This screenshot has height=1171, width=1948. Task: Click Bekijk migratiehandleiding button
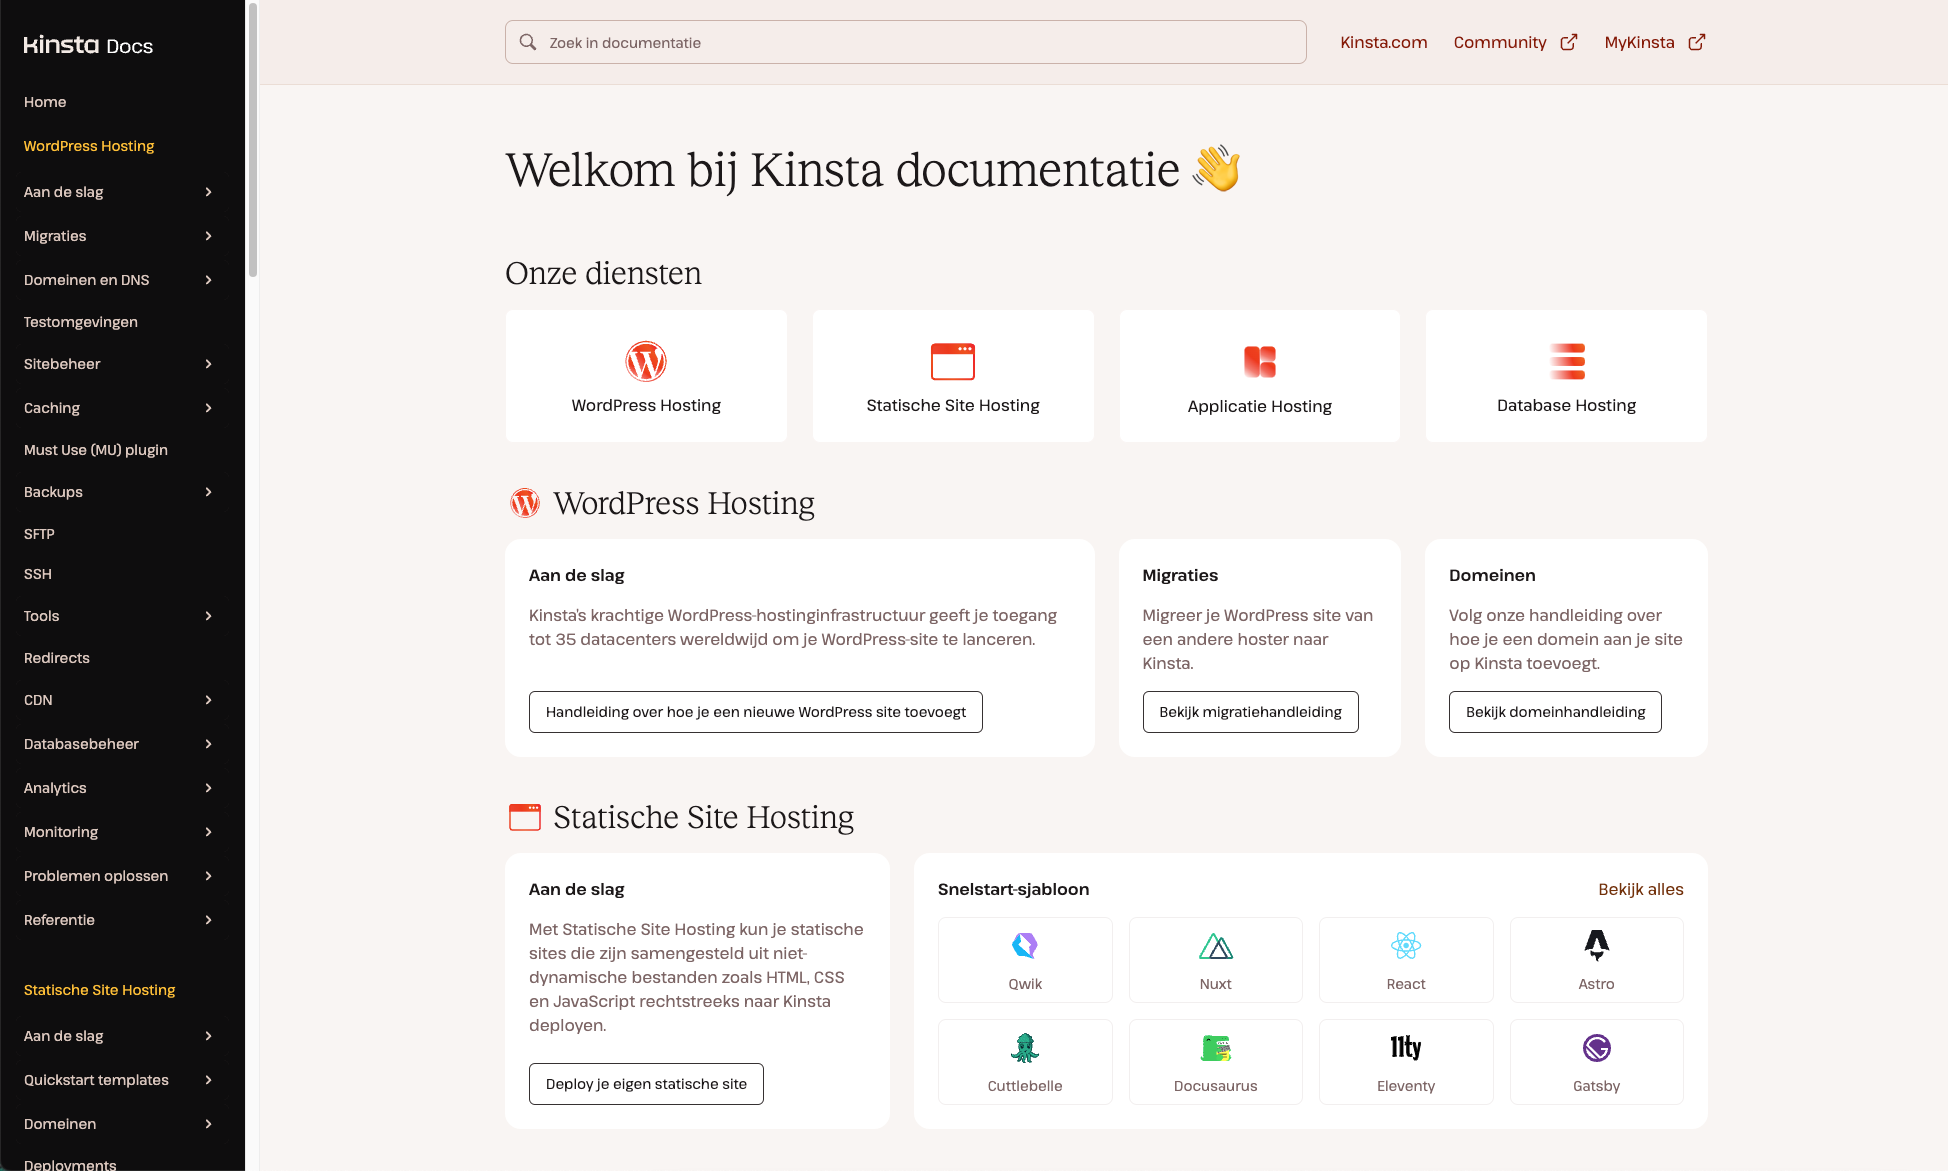[x=1250, y=711]
